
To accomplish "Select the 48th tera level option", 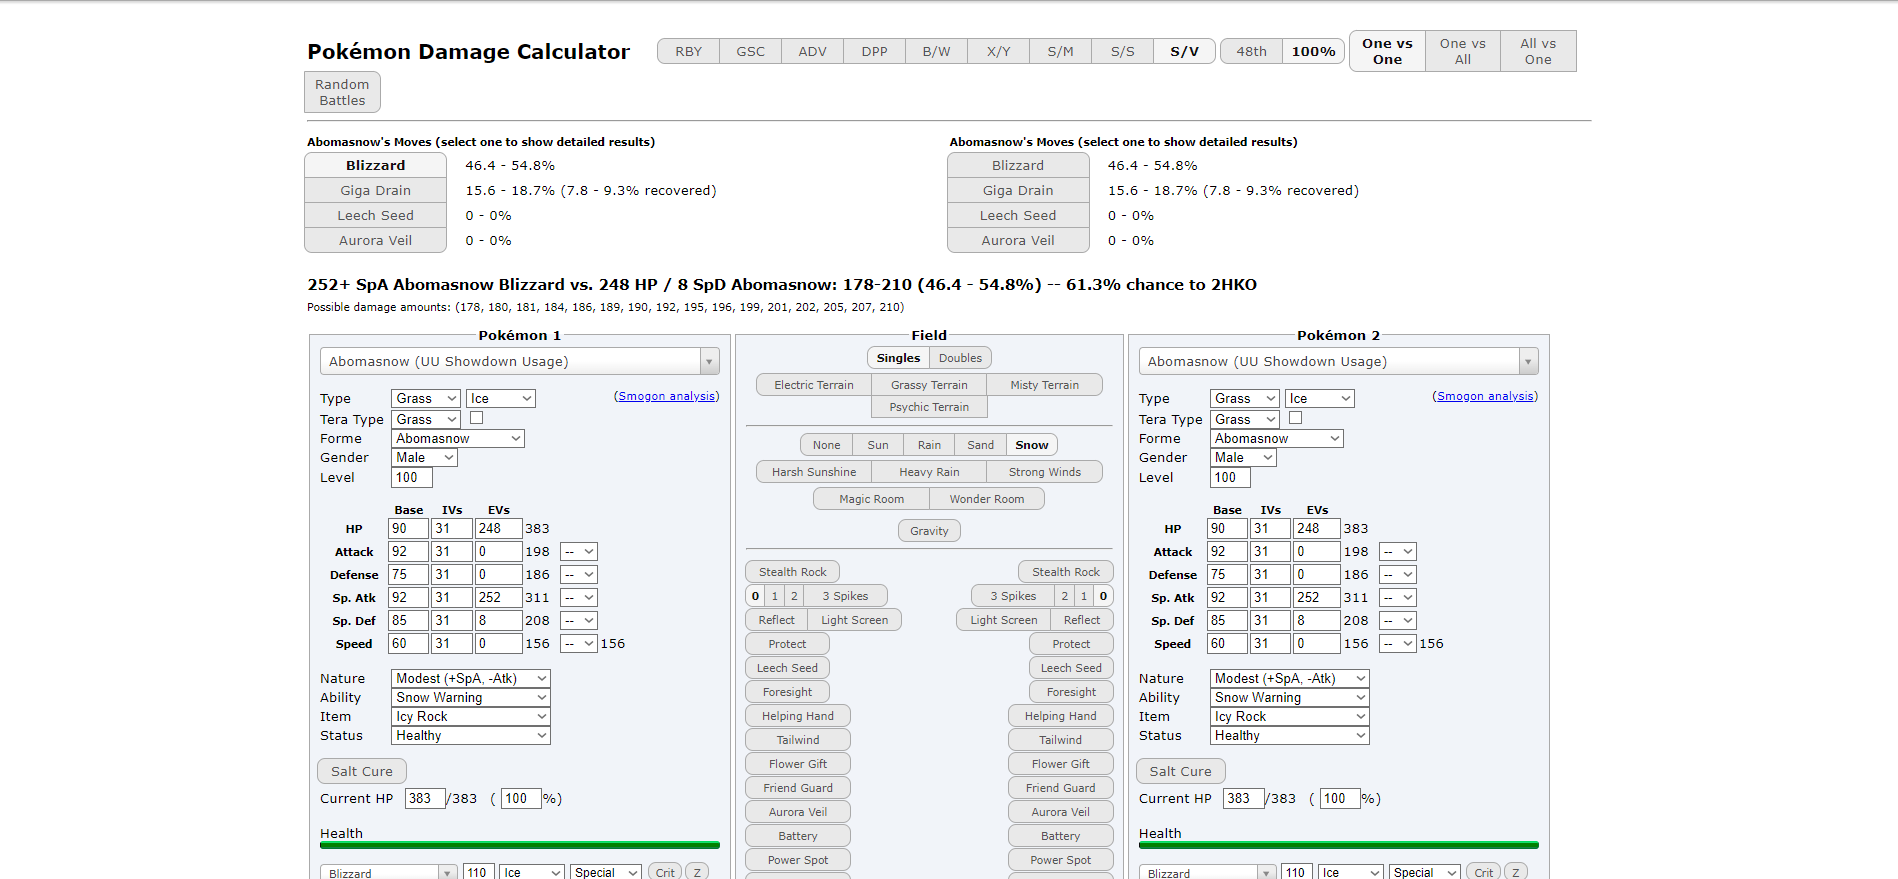I will point(1251,51).
